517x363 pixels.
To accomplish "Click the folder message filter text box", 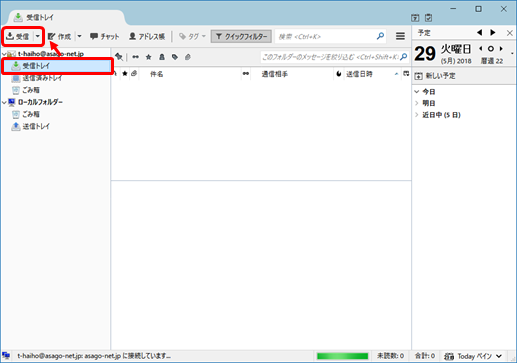I will pyautogui.click(x=334, y=57).
